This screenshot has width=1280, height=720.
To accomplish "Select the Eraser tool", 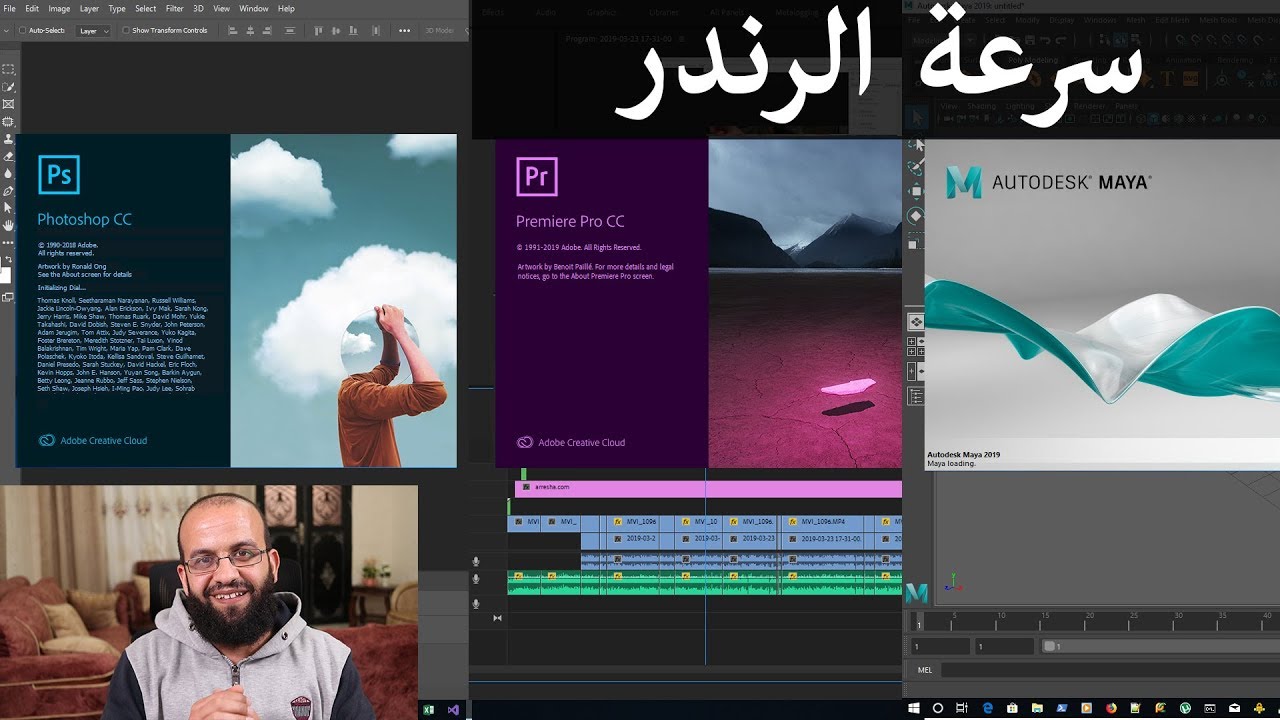I will (x=8, y=156).
